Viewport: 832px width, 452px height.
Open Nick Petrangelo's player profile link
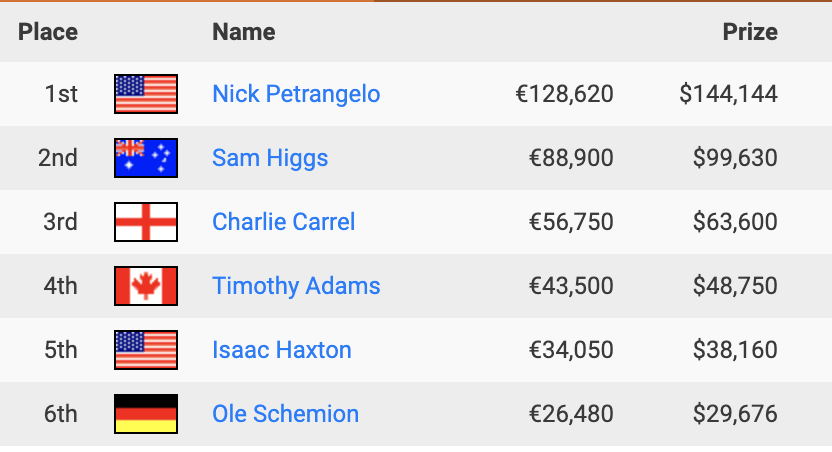pyautogui.click(x=296, y=94)
